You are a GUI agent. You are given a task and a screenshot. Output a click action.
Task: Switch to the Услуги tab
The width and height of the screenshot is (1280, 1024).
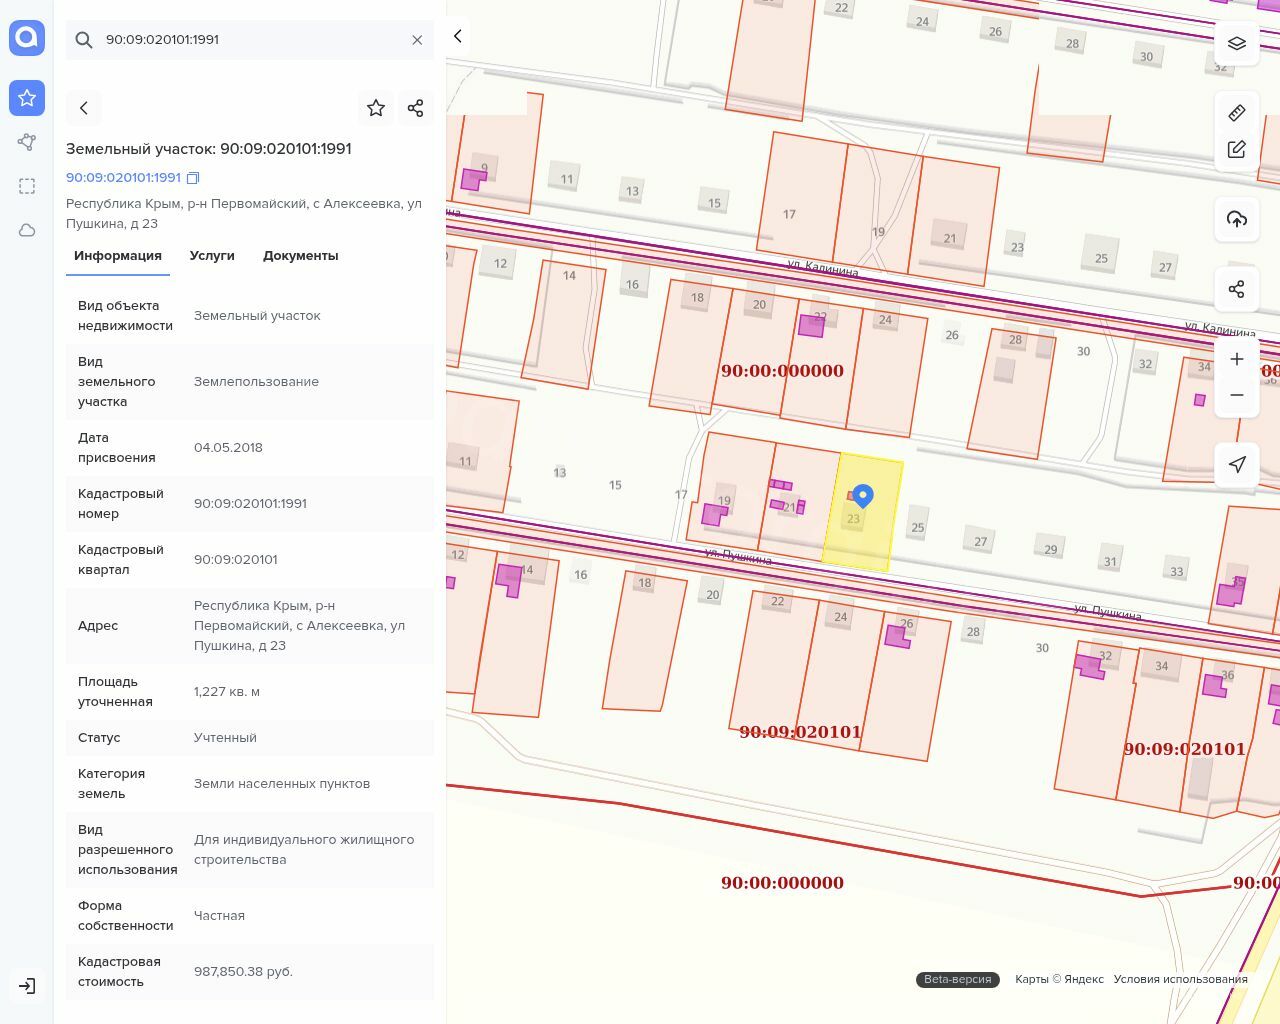[212, 256]
